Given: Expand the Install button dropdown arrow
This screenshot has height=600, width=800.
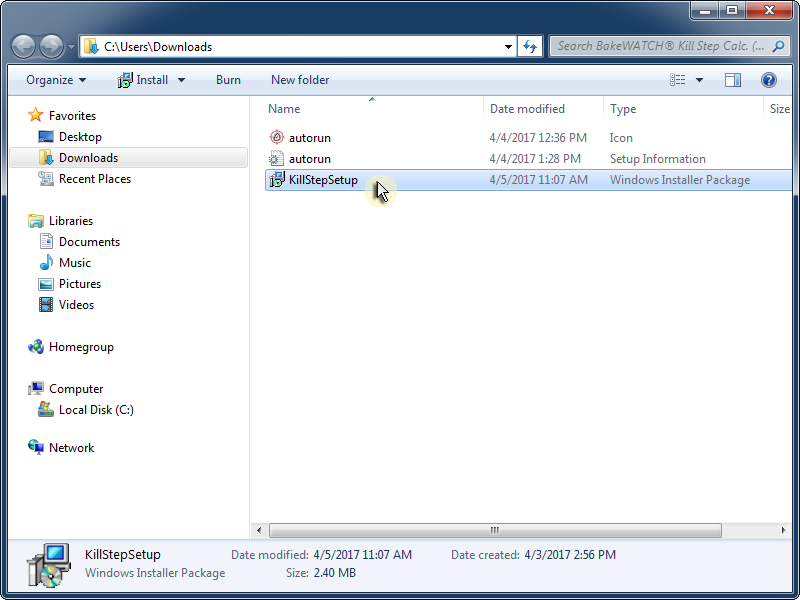Looking at the screenshot, I should point(181,80).
